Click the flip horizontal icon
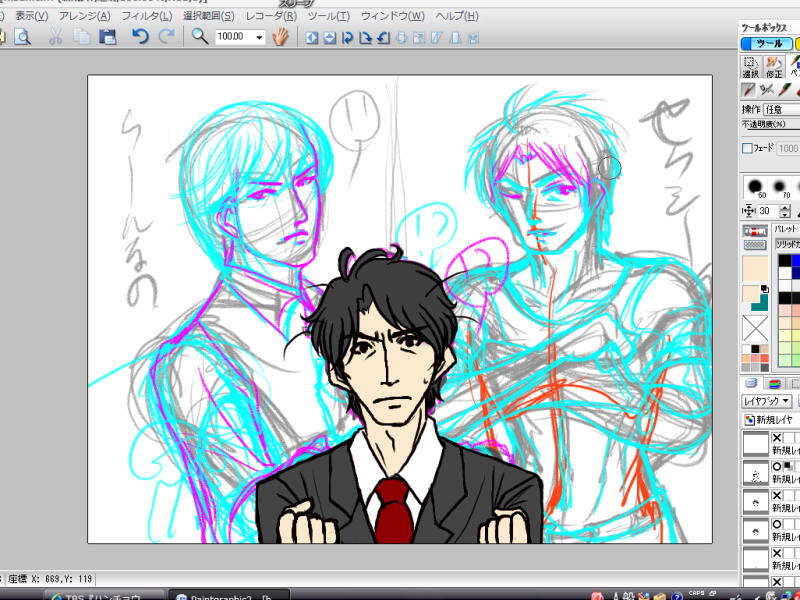Screen dimensions: 800x600 click(312, 38)
